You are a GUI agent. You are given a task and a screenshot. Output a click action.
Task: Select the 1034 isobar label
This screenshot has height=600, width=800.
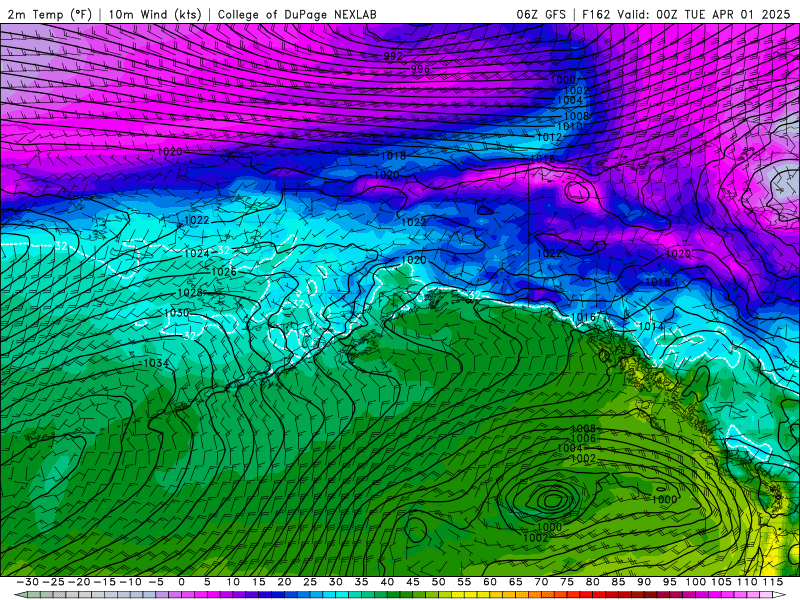pyautogui.click(x=156, y=363)
